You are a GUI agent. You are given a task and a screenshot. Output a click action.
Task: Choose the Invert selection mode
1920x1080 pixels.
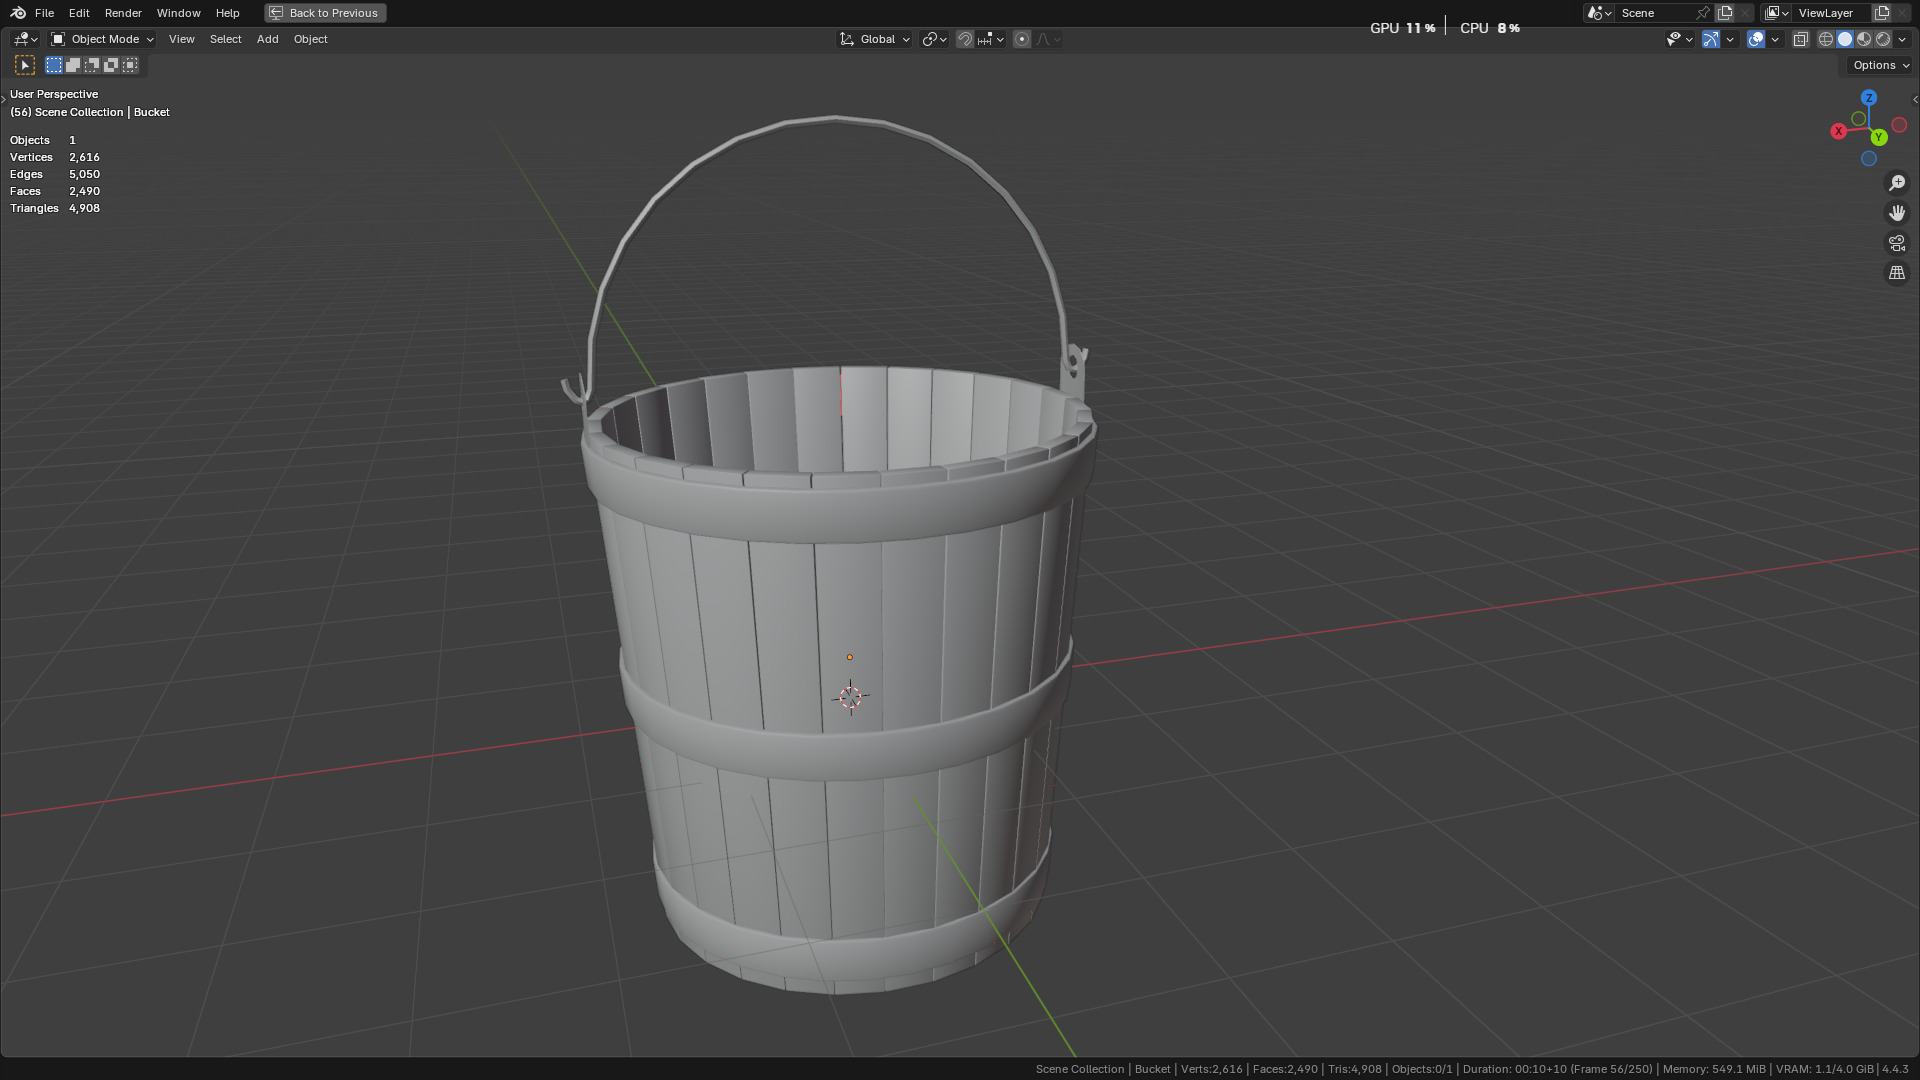pos(111,65)
